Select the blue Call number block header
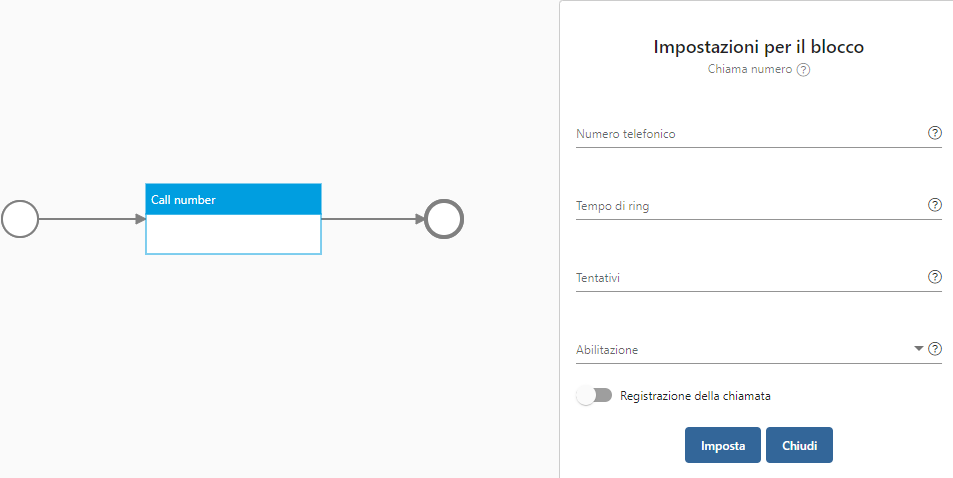Viewport: 953px width, 478px height. pyautogui.click(x=233, y=199)
